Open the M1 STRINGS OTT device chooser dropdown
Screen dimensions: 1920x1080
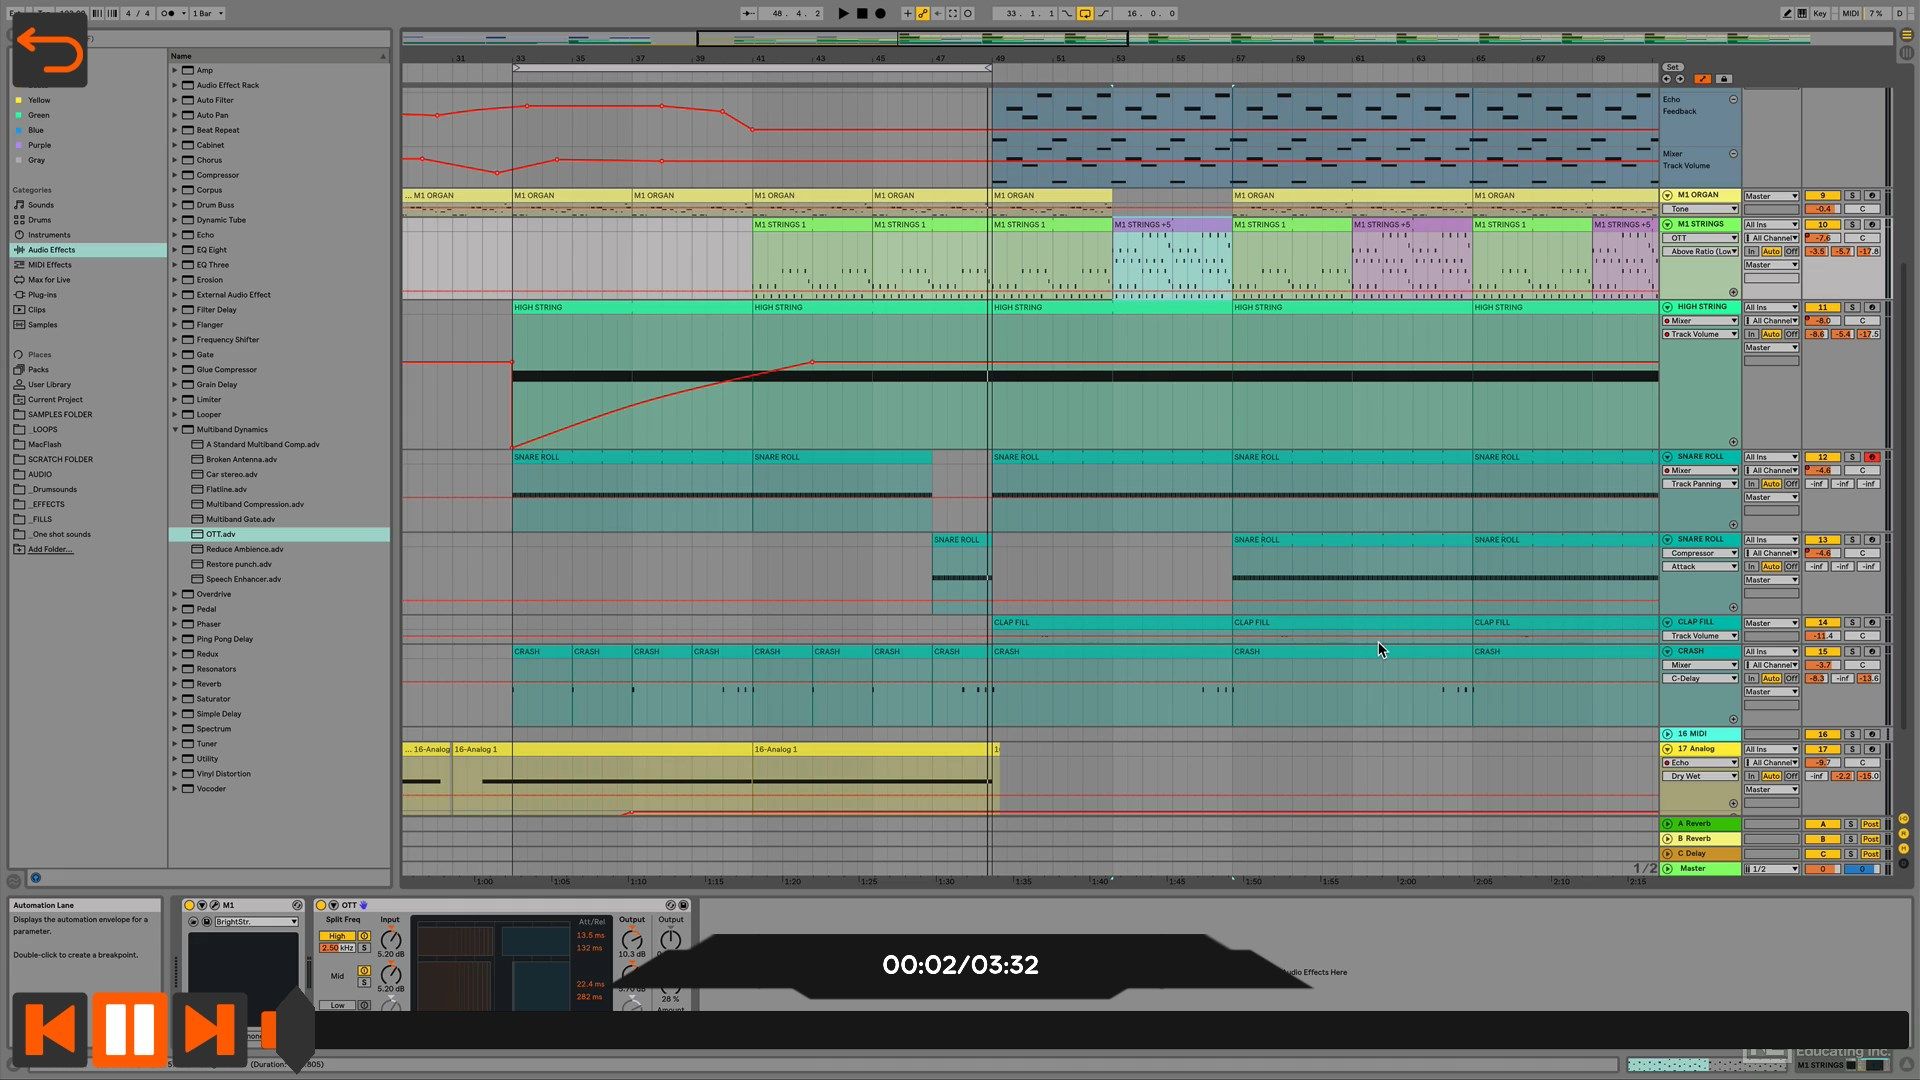(x=1700, y=238)
